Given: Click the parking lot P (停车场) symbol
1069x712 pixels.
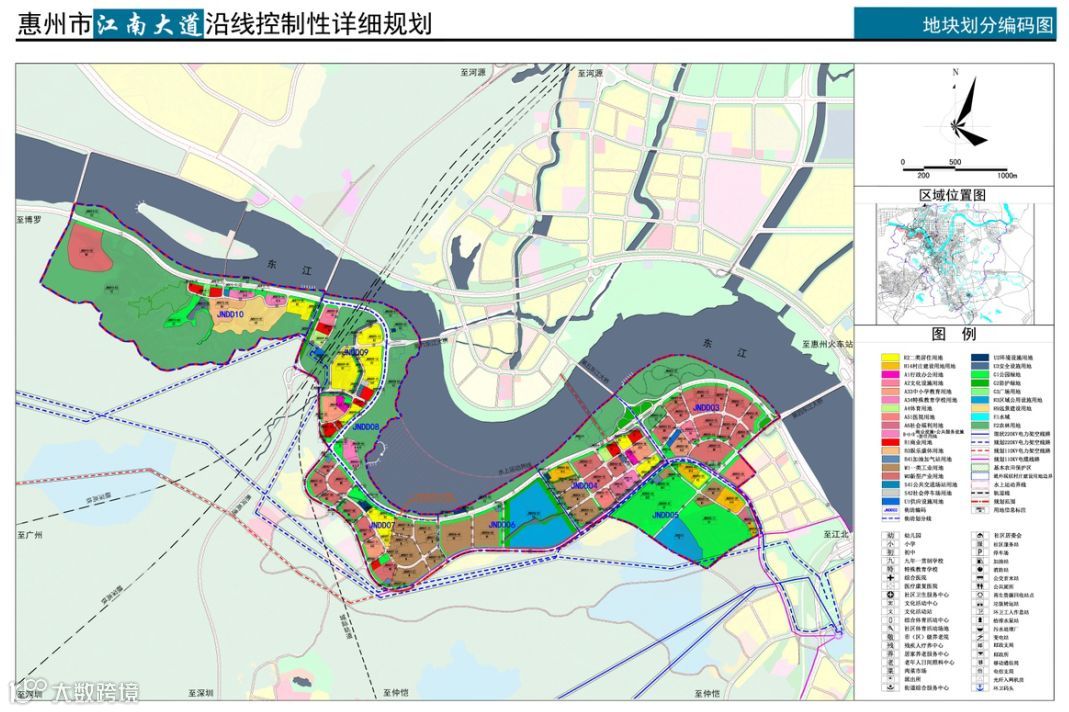Looking at the screenshot, I should (980, 552).
